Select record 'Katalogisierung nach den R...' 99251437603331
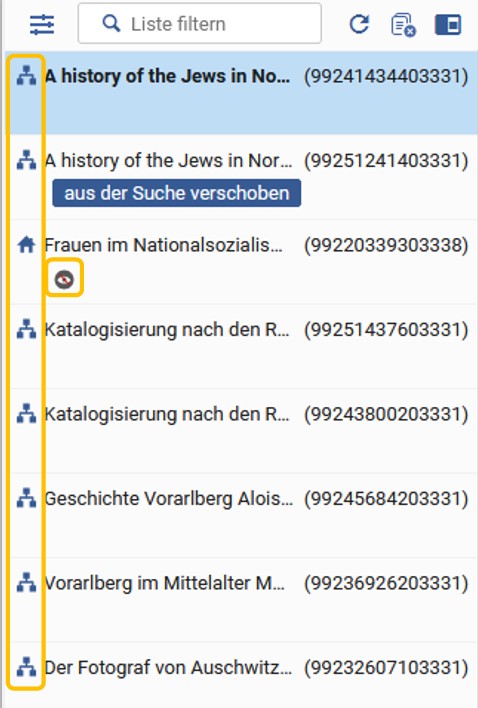The height and width of the screenshot is (708, 478). [x=244, y=346]
